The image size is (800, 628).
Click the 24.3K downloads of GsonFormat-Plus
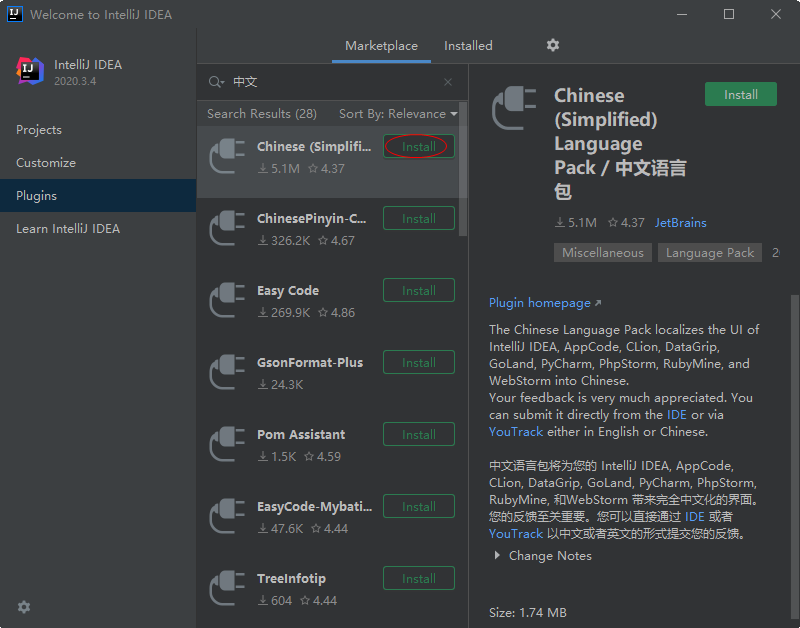(281, 385)
